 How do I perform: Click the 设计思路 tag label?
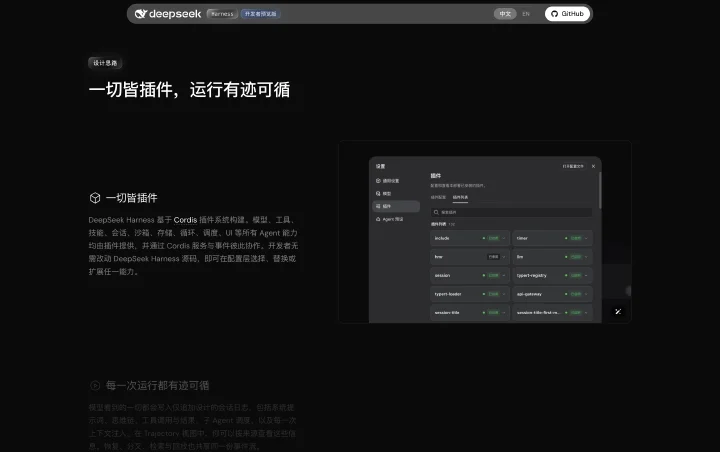tap(105, 63)
